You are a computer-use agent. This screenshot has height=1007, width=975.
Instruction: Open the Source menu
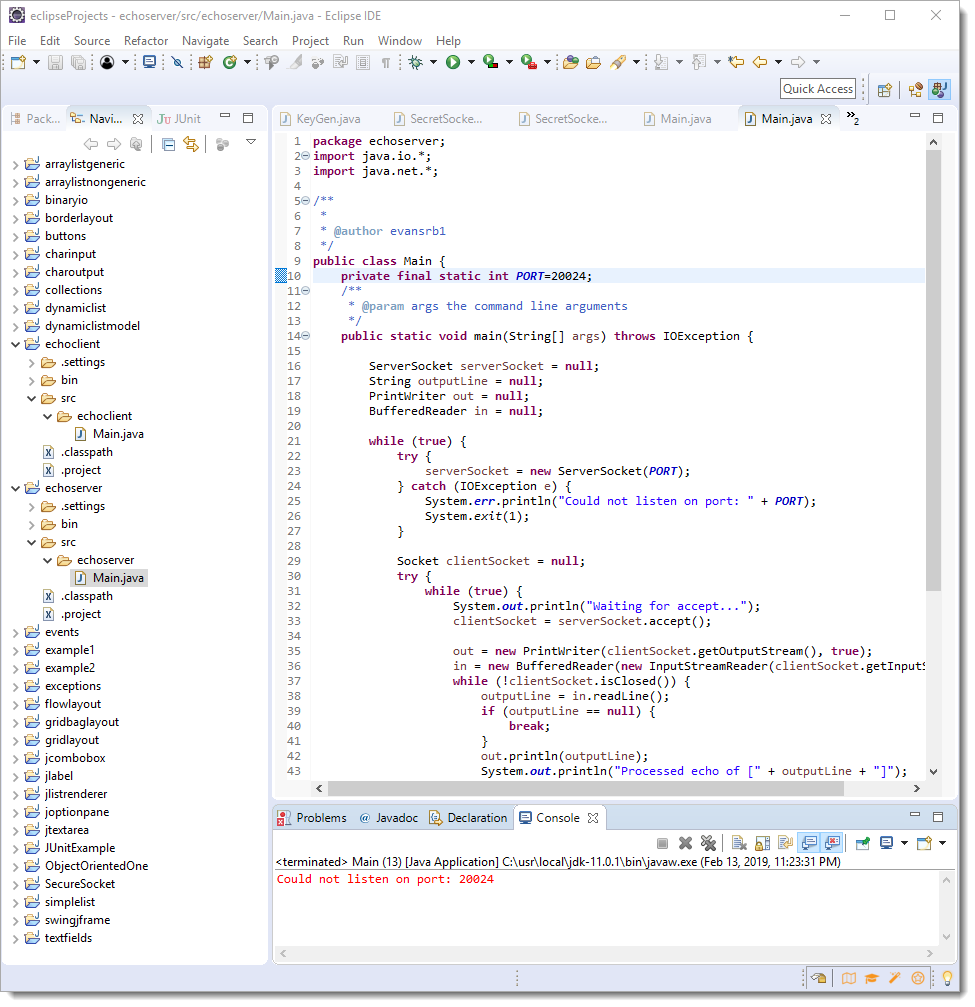[92, 41]
